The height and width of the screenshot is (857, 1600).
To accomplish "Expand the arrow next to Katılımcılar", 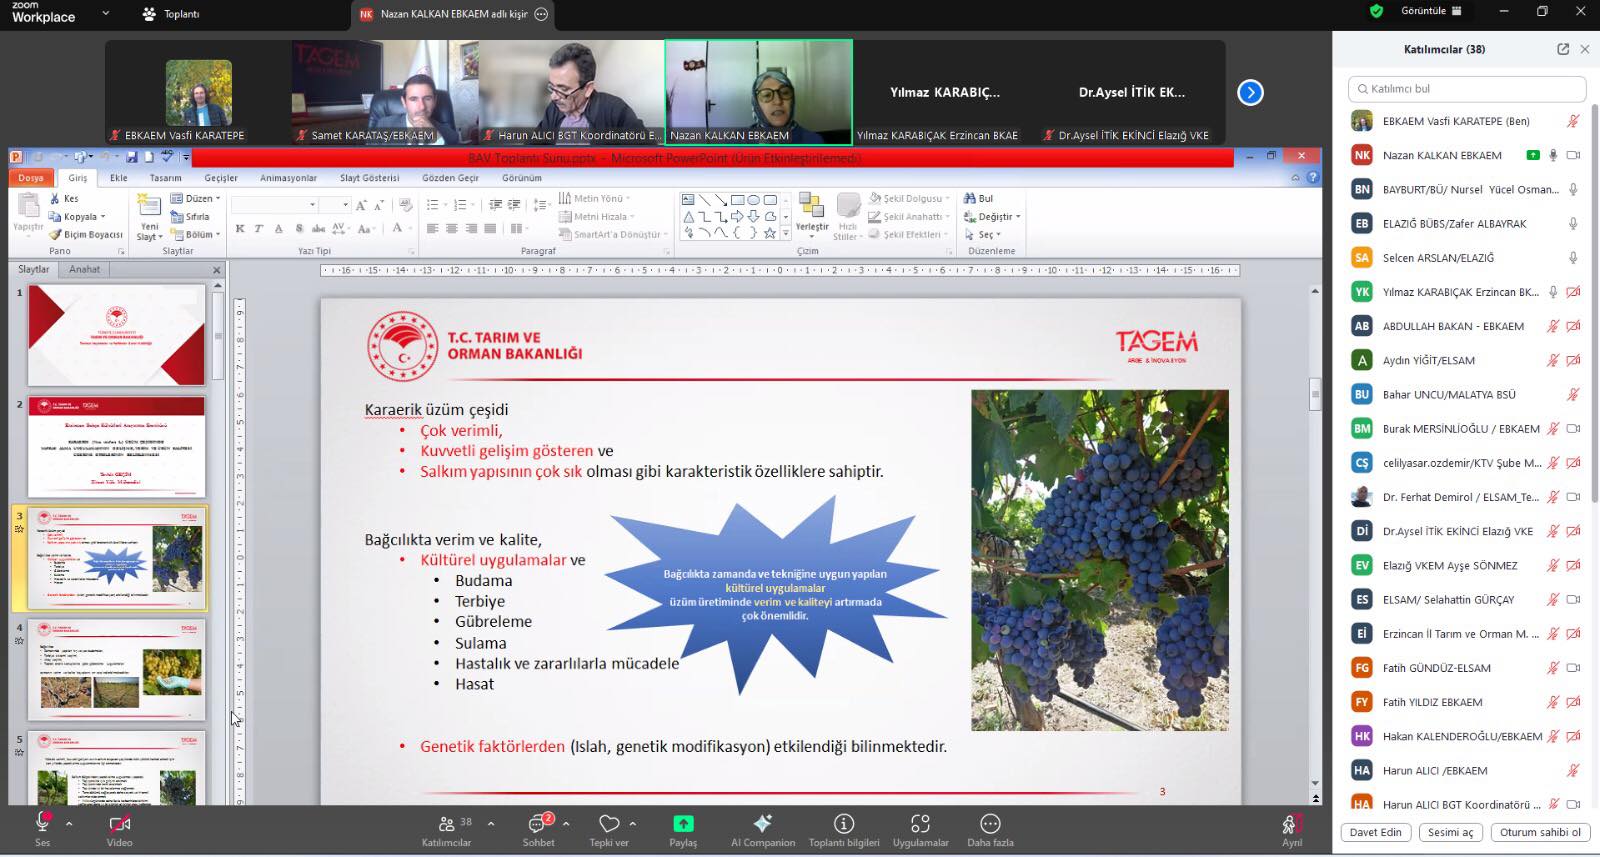I will tap(491, 824).
